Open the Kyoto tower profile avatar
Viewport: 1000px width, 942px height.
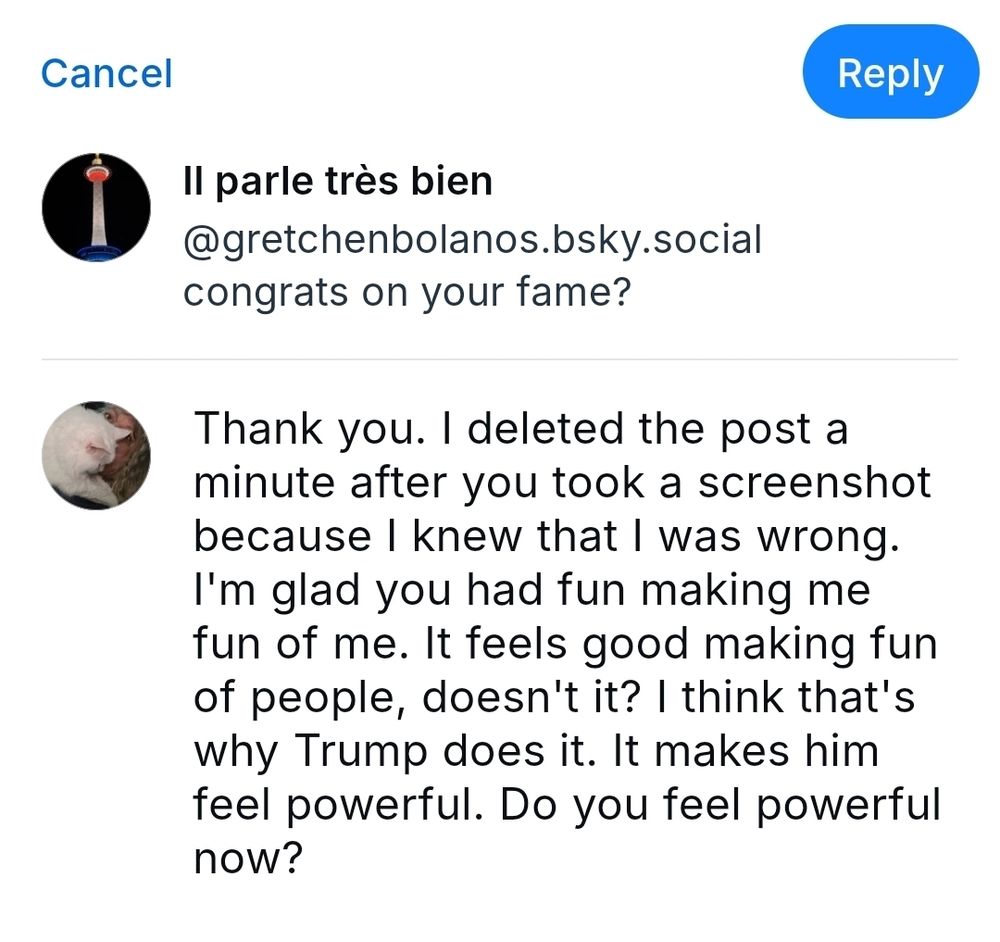pyautogui.click(x=96, y=207)
